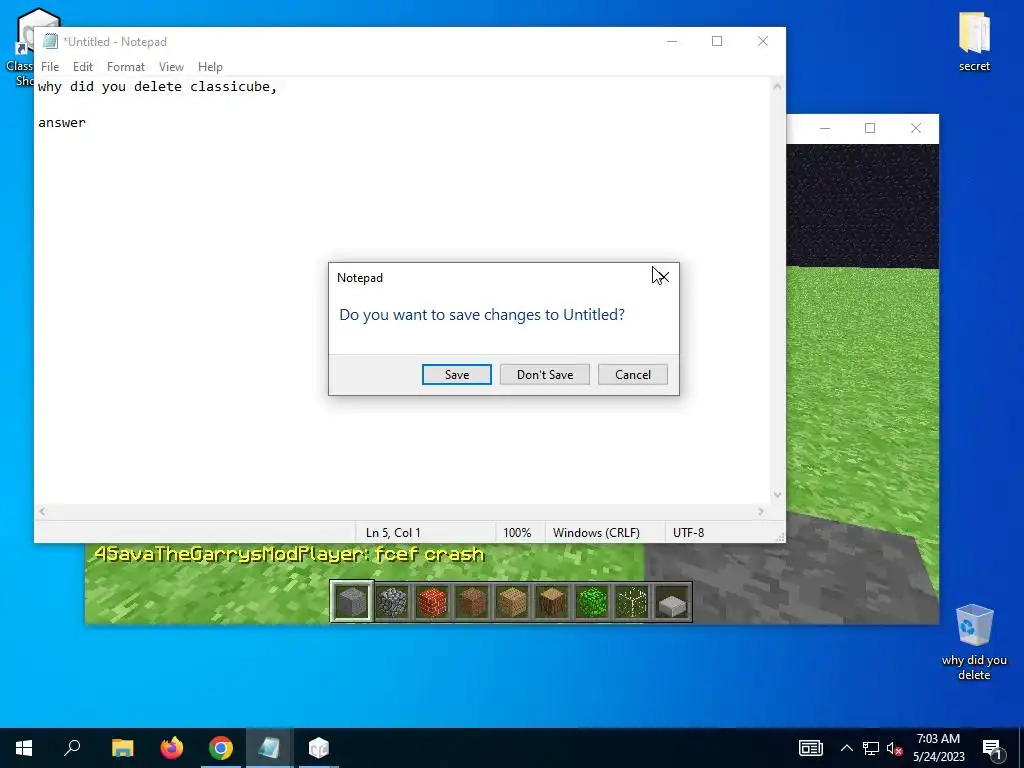This screenshot has width=1024, height=768.
Task: Select the glass block in the hotbar
Action: click(x=632, y=601)
